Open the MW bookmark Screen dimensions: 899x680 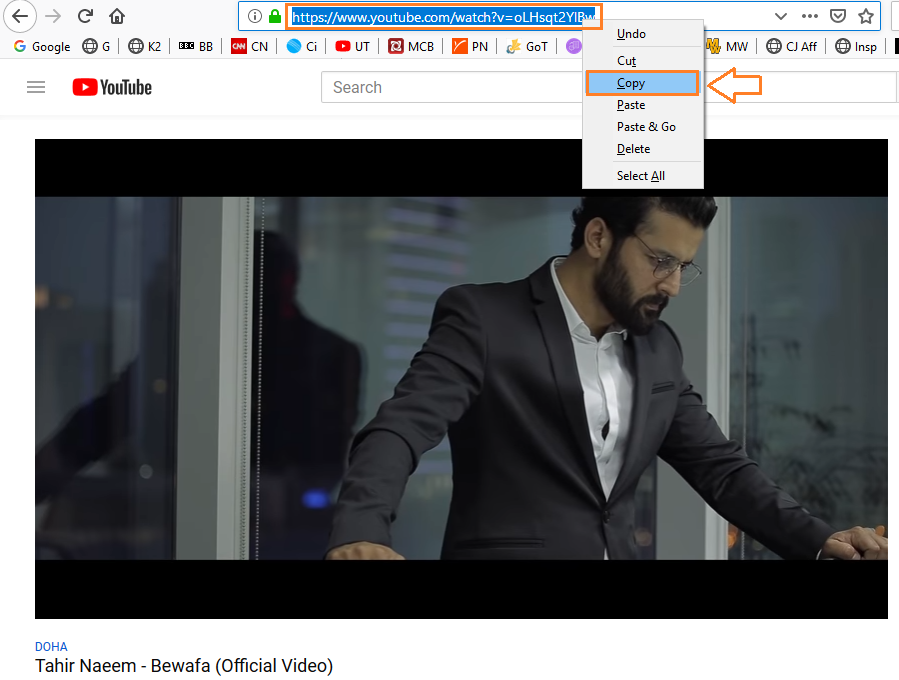point(726,46)
